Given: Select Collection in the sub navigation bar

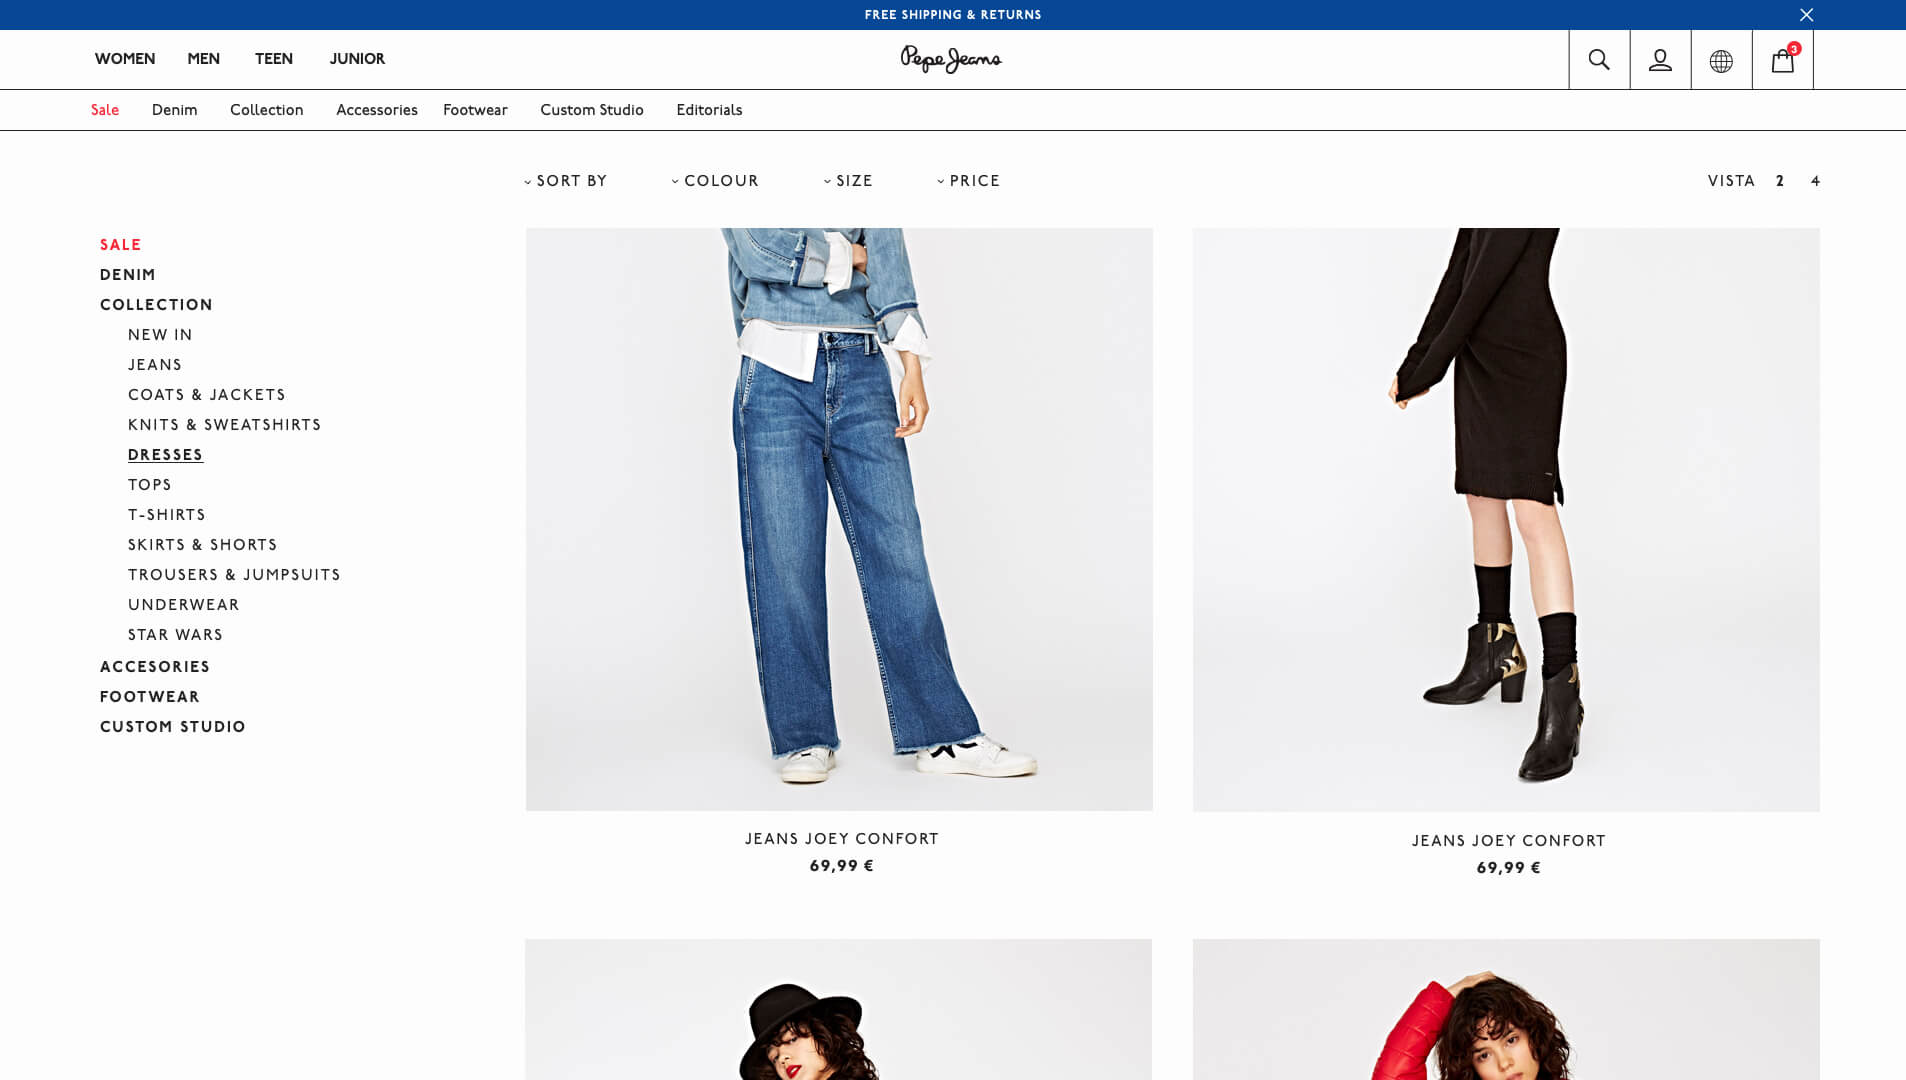Looking at the screenshot, I should tap(266, 110).
